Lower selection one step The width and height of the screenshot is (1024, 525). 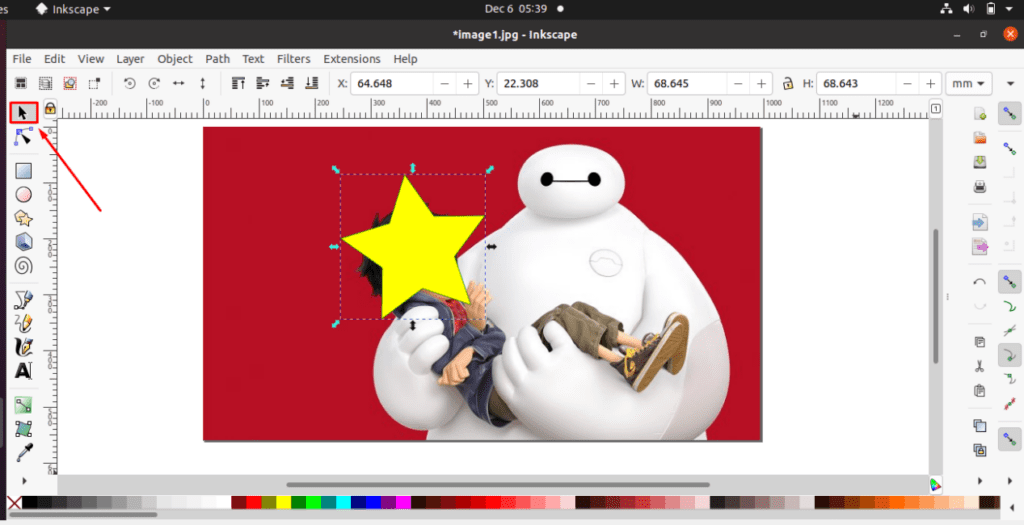(287, 84)
